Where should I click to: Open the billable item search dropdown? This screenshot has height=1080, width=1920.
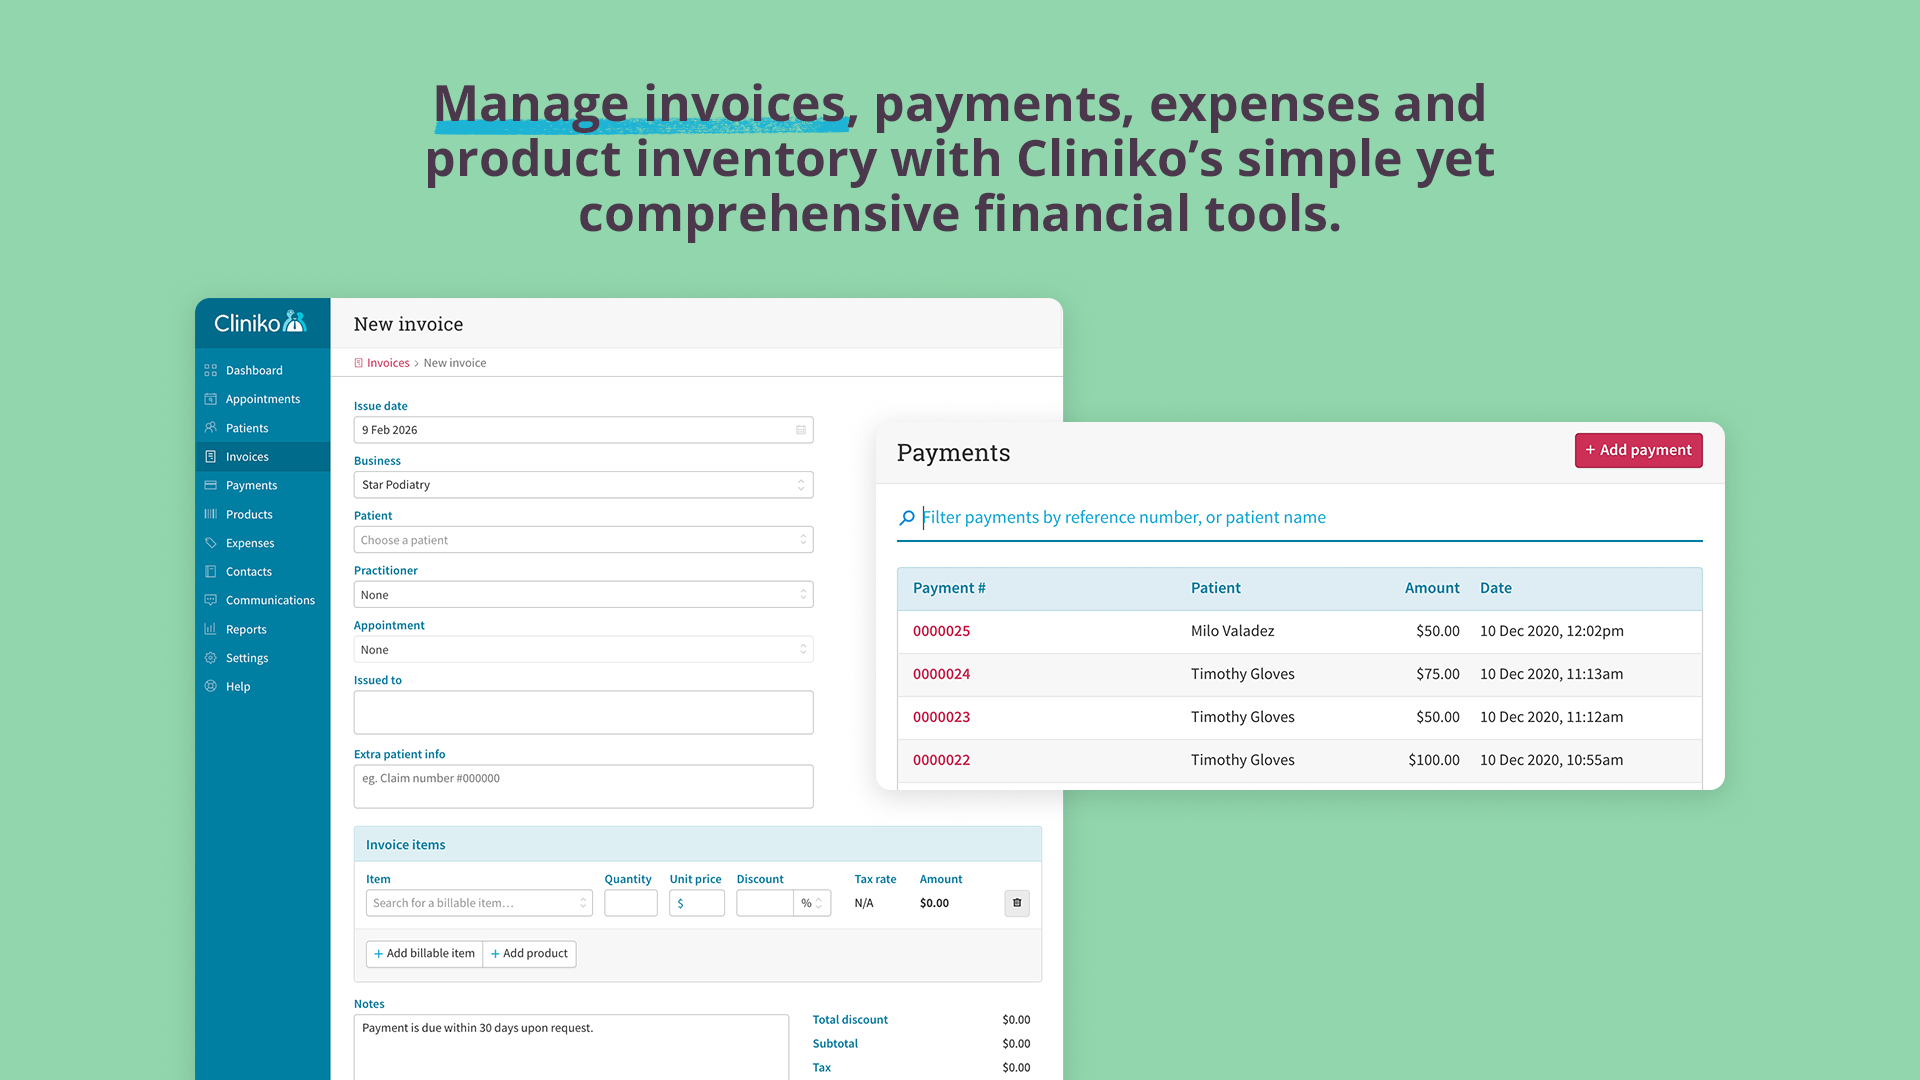click(x=479, y=903)
